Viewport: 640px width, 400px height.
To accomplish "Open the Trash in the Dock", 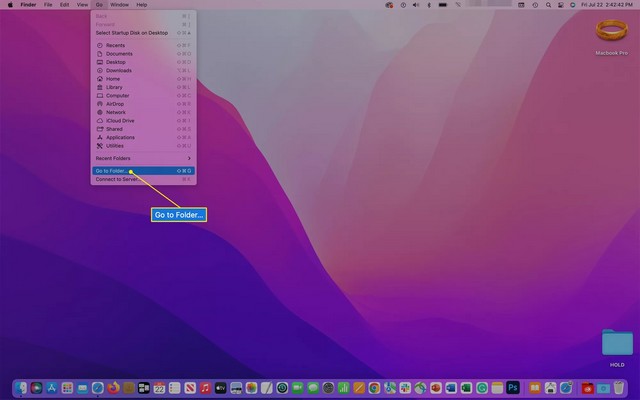I will pos(617,387).
